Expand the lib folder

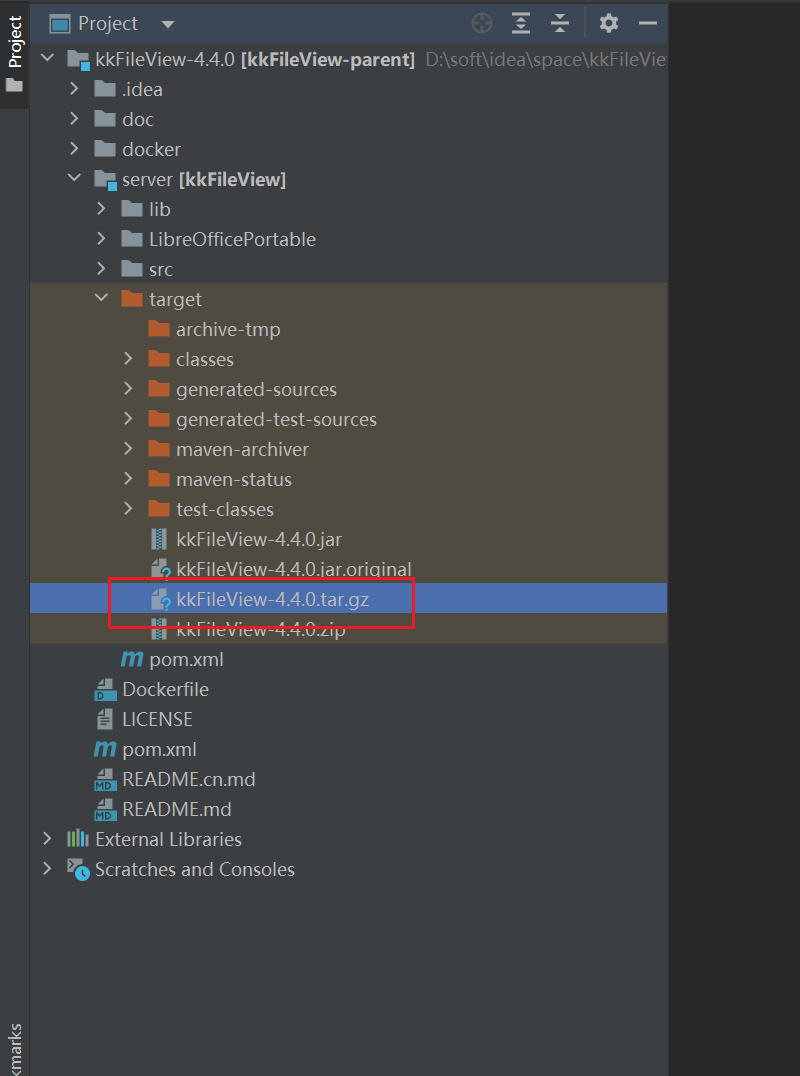102,209
